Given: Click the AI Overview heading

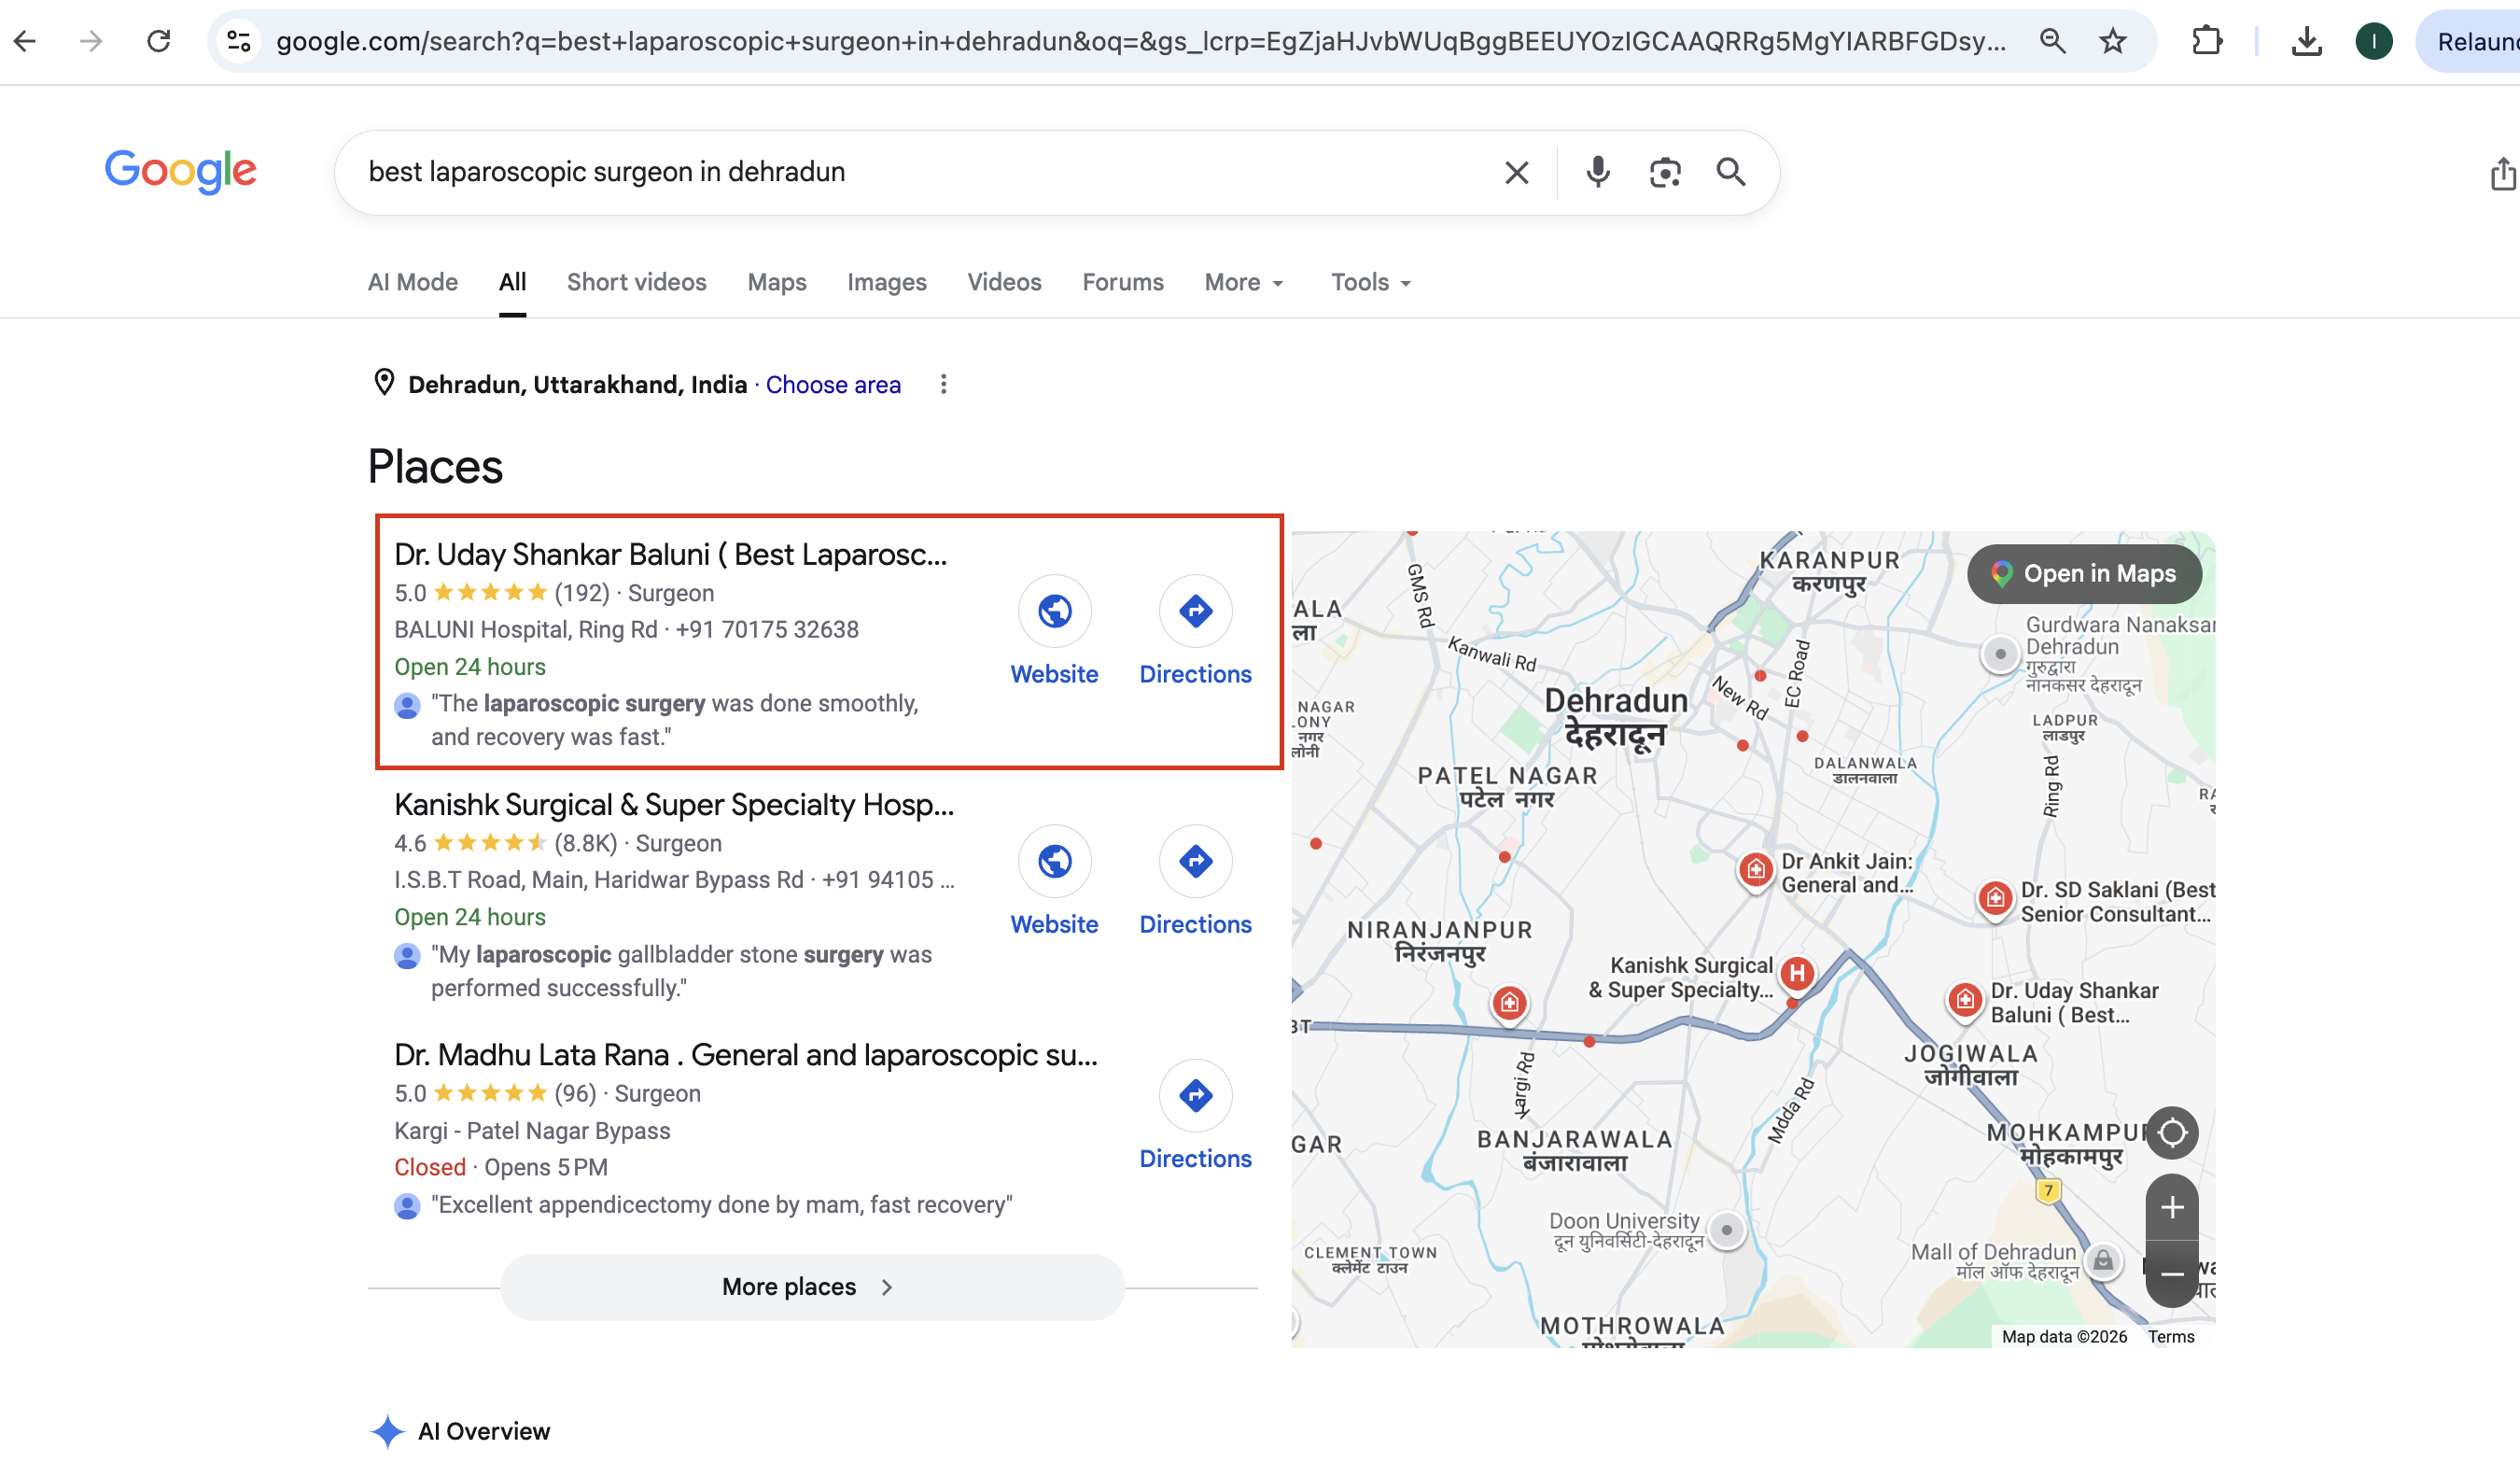Looking at the screenshot, I should click(x=484, y=1431).
